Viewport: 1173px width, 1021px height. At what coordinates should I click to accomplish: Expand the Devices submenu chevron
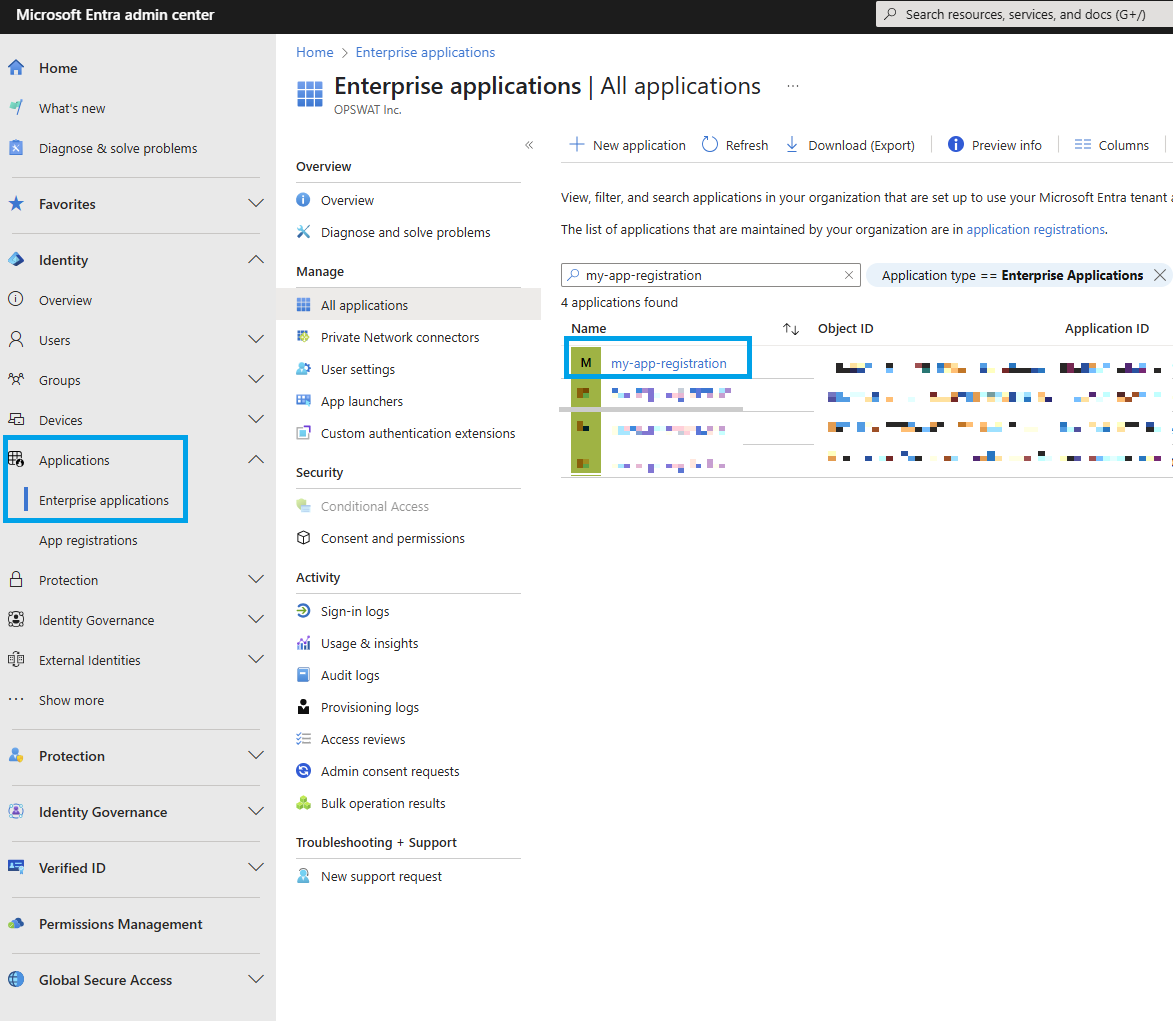point(256,420)
